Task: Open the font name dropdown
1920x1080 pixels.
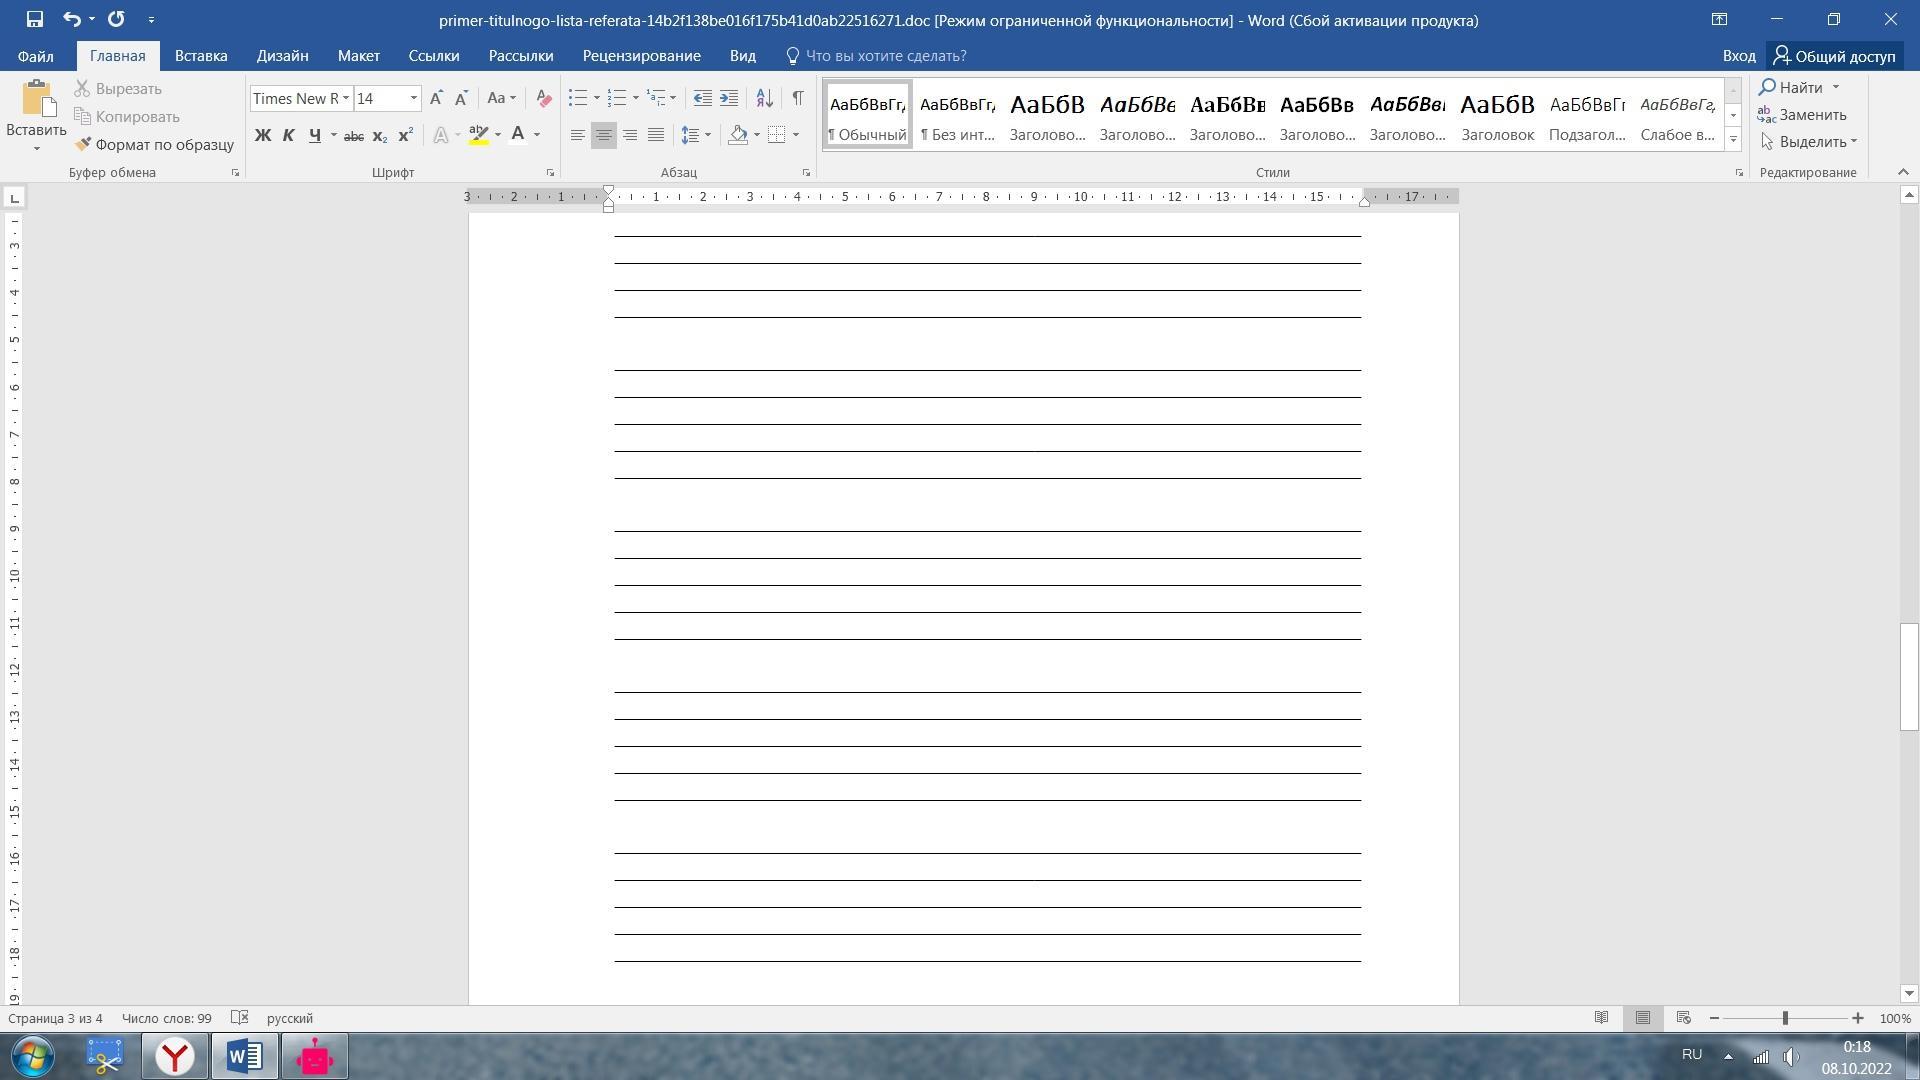Action: tap(346, 98)
